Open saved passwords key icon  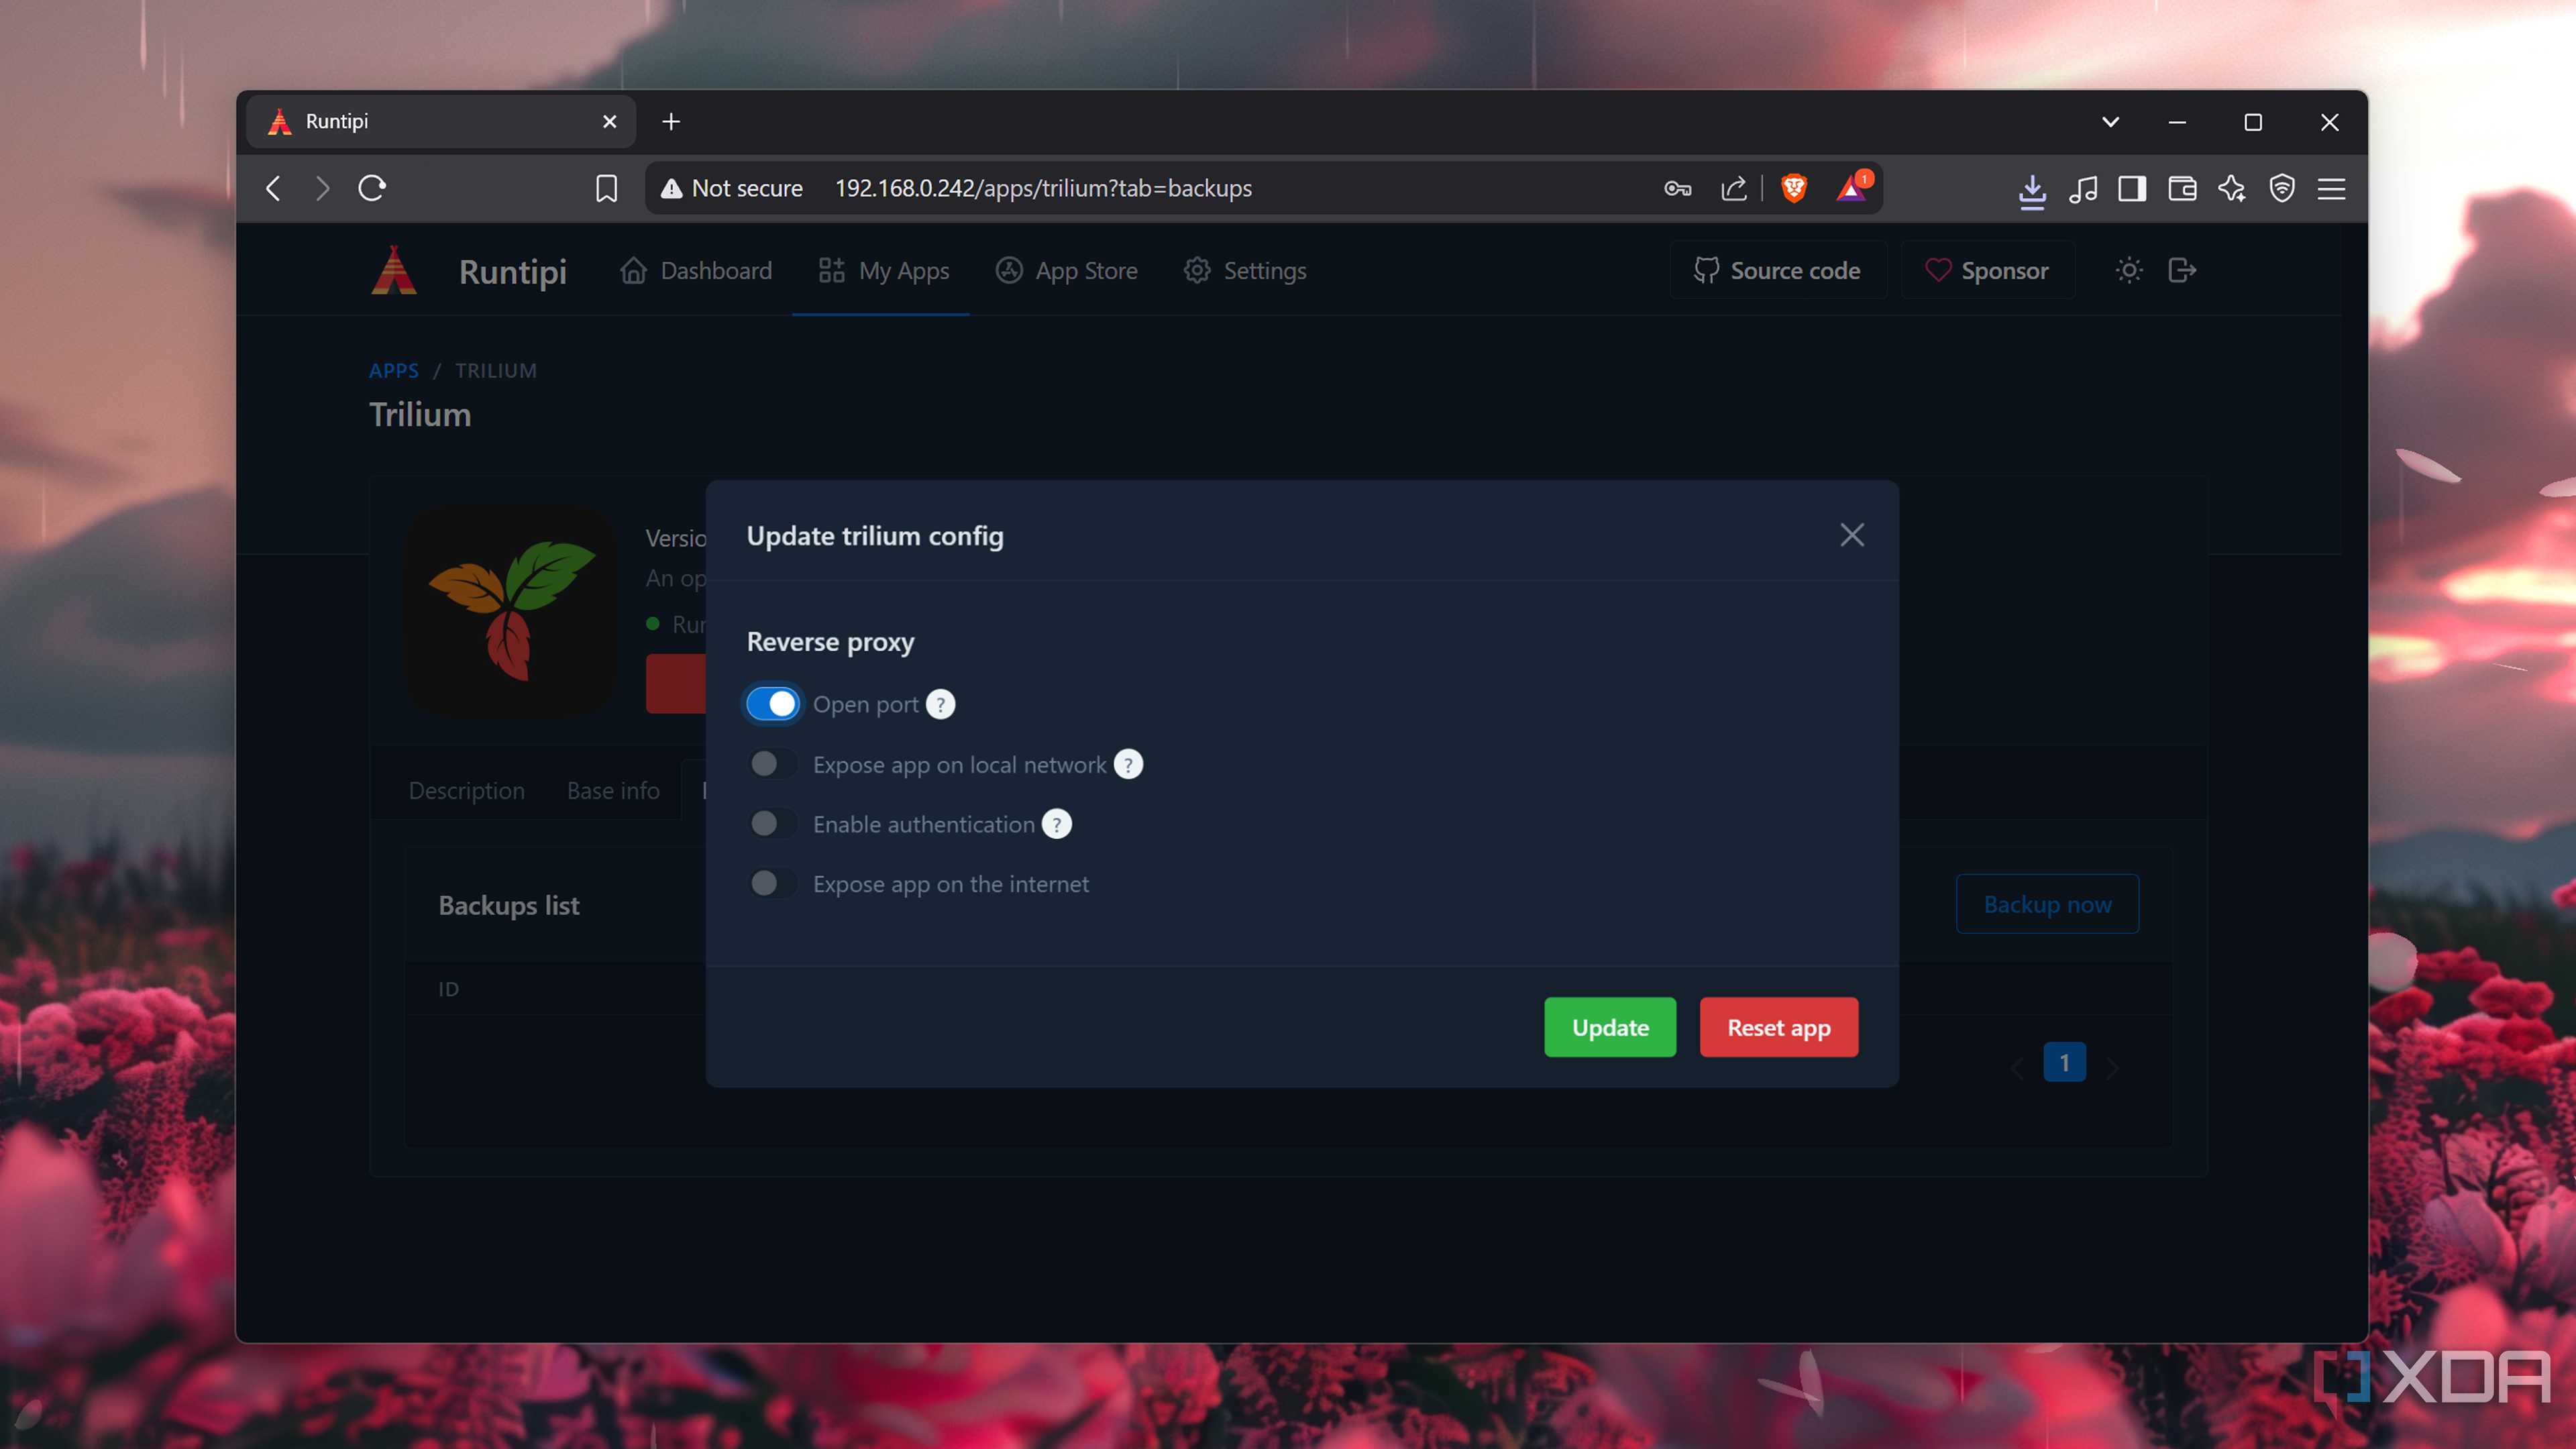(x=1677, y=188)
